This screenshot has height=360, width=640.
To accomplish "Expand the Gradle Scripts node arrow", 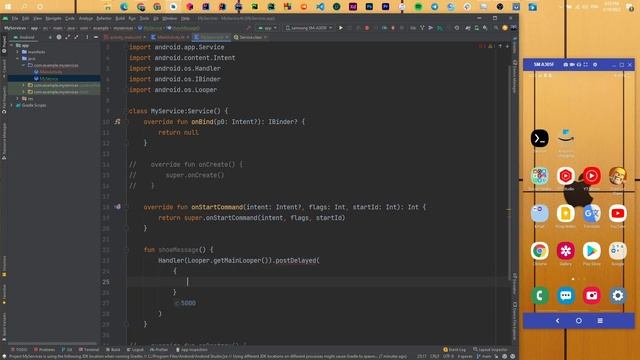I will (11, 105).
